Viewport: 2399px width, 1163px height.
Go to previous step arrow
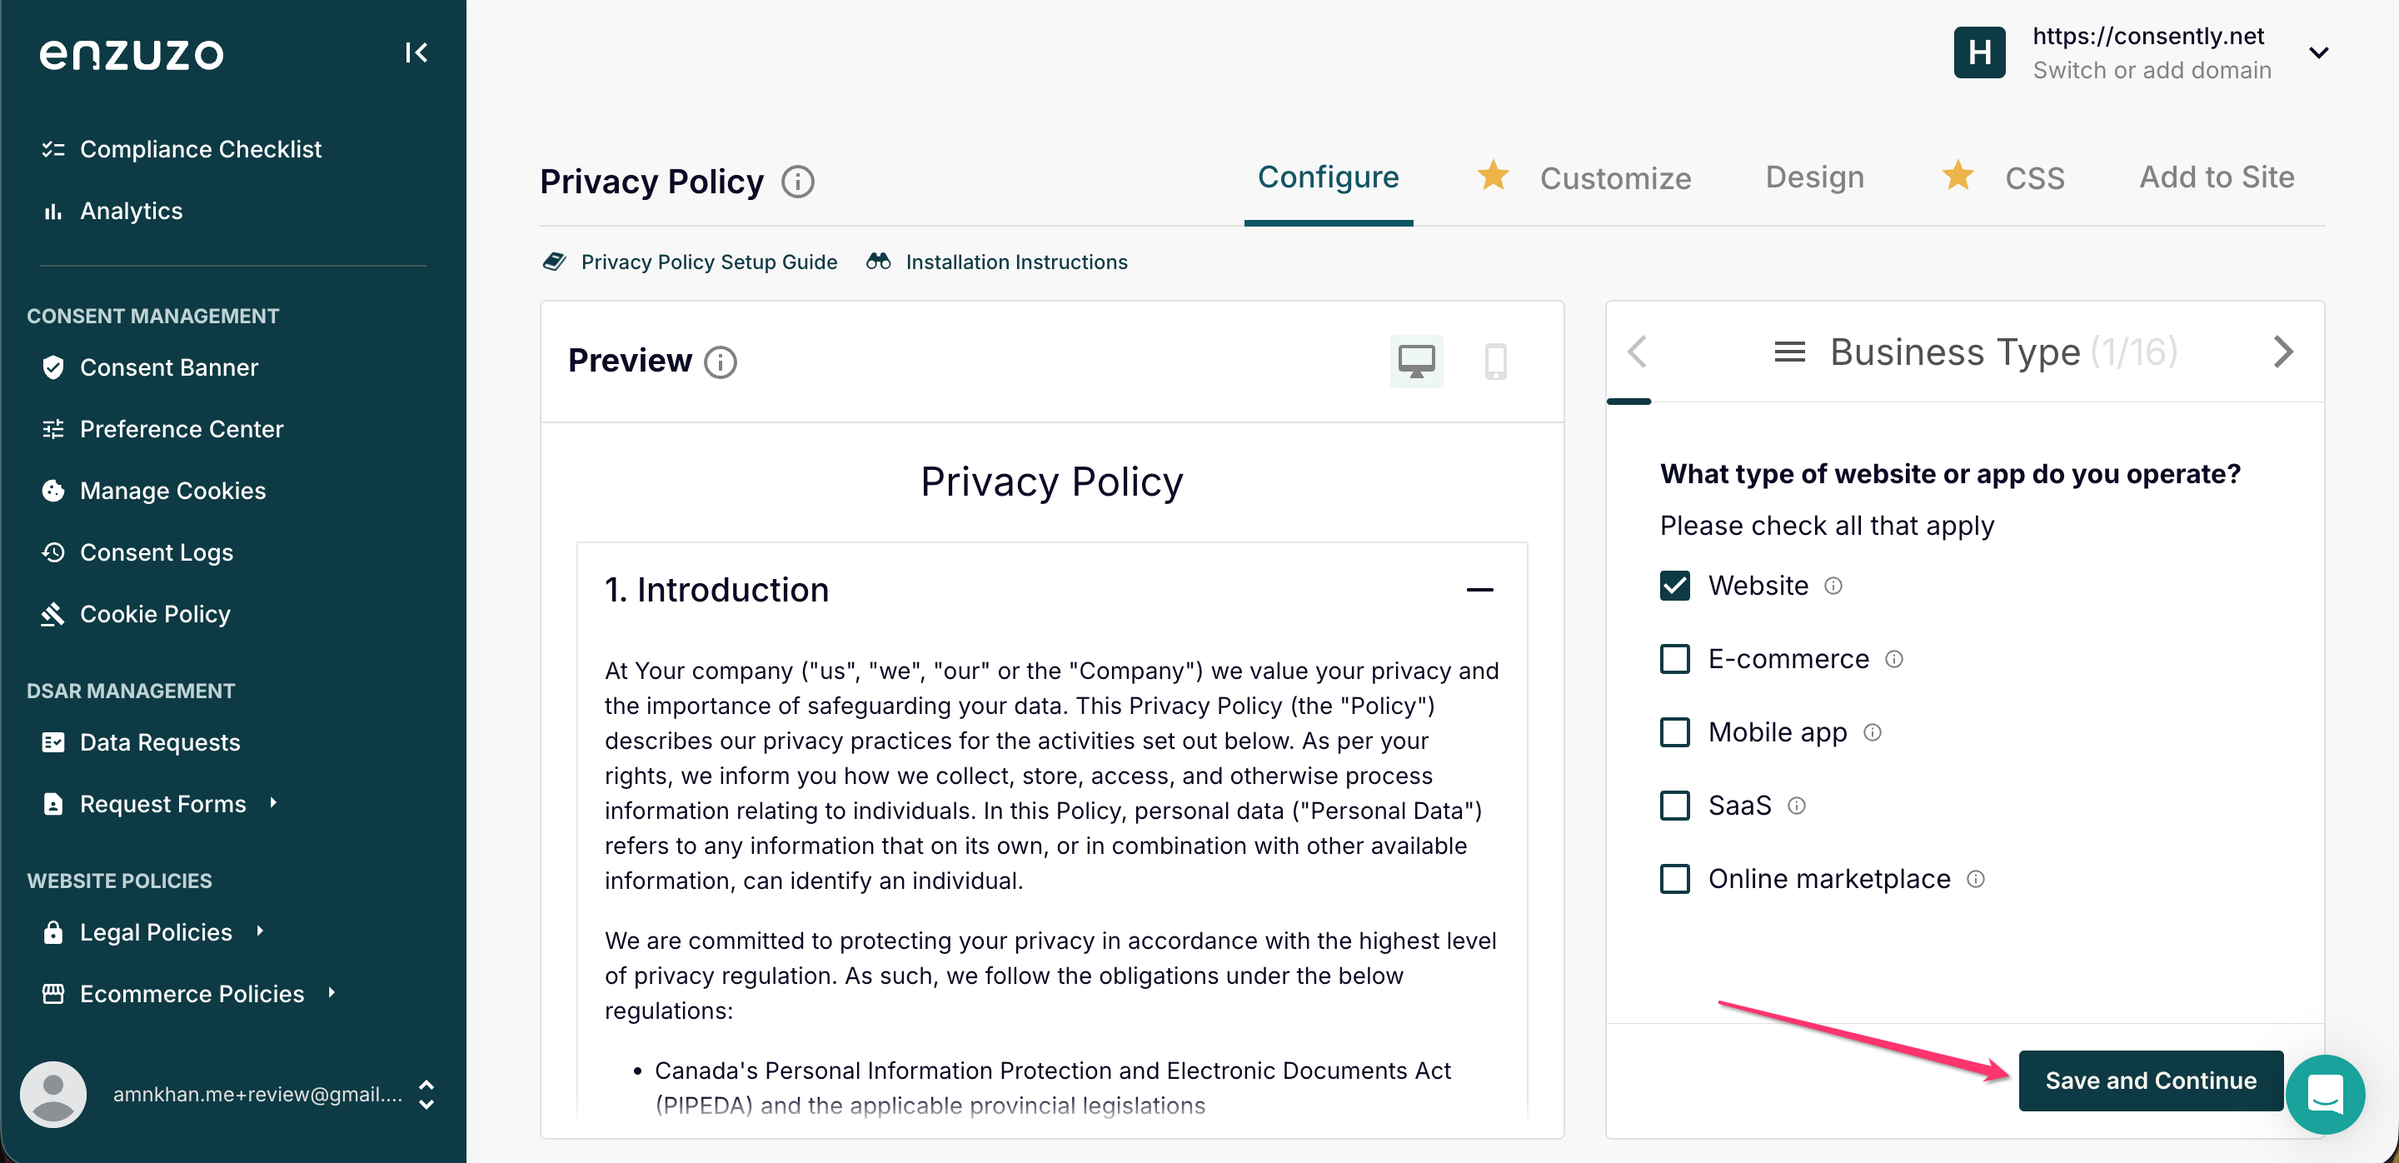(1637, 351)
